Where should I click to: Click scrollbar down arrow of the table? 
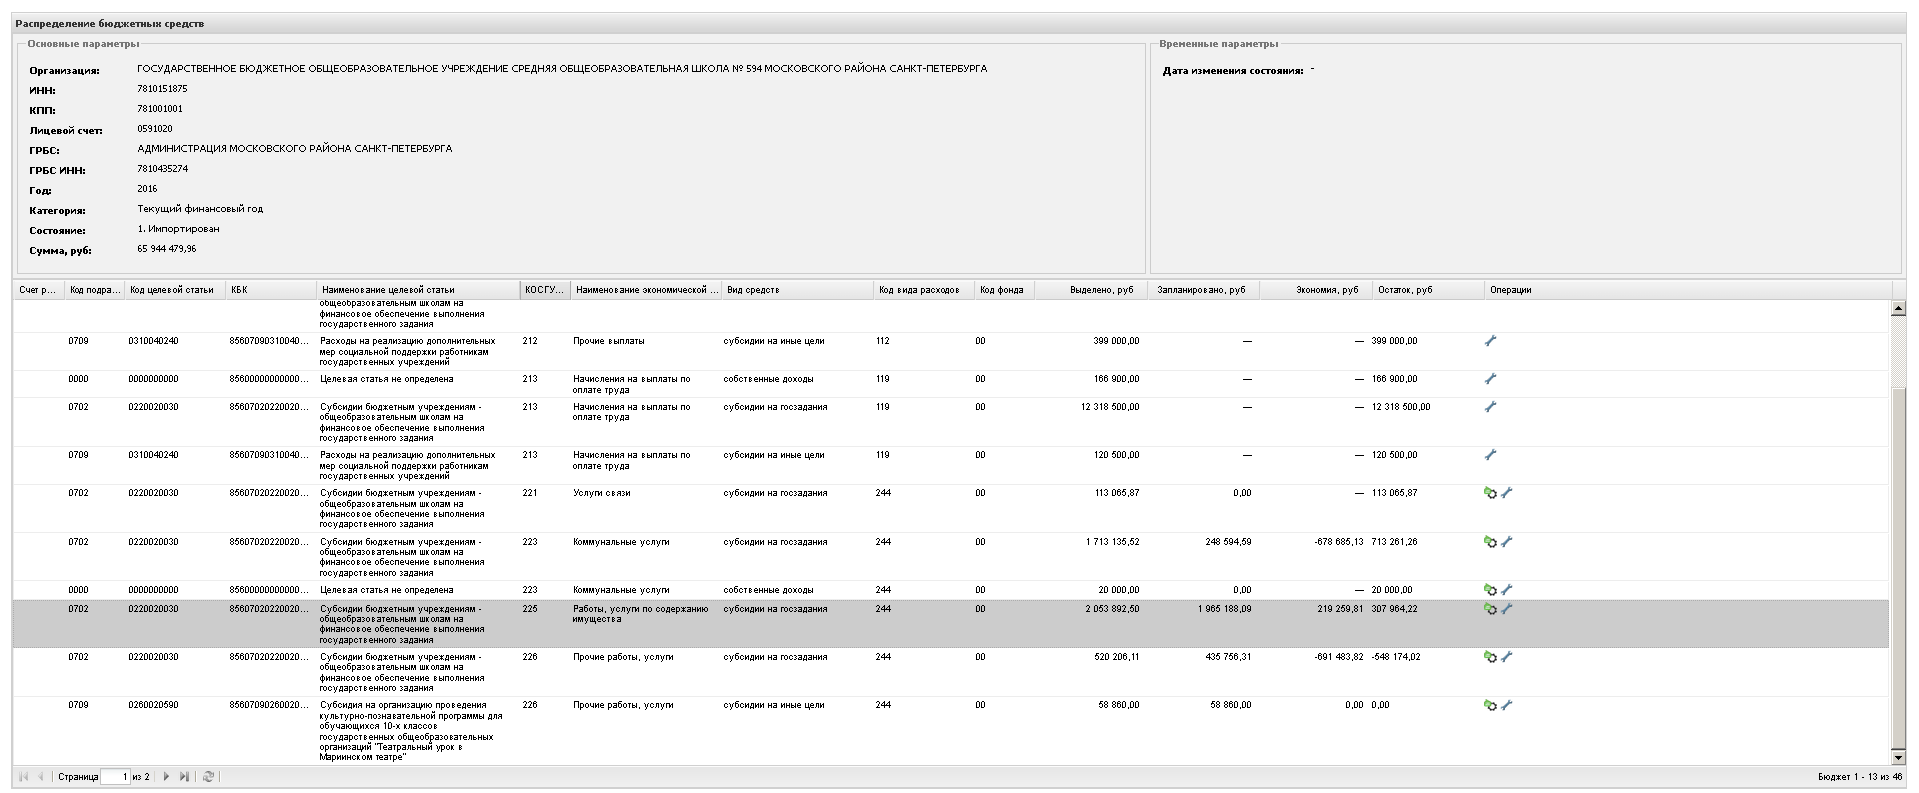click(1898, 758)
